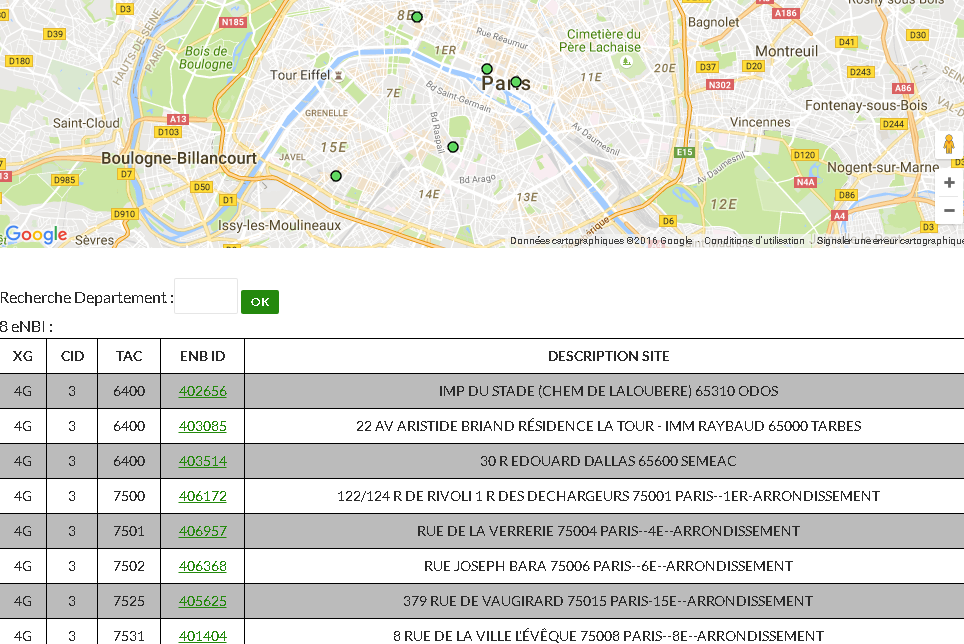Viewport: 964px width, 644px height.
Task: Open ENB ID link 406172
Action: (203, 496)
